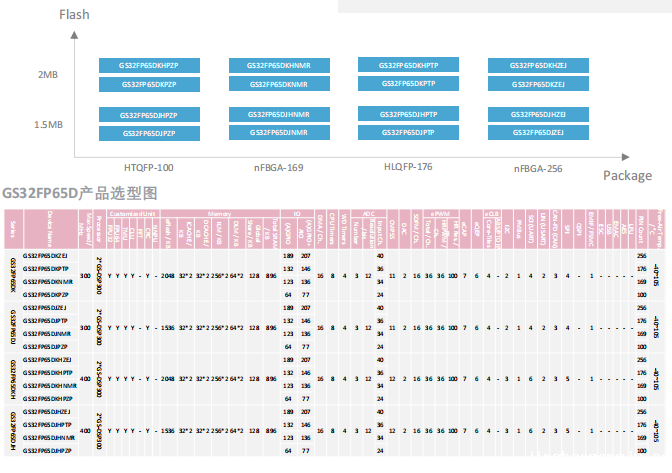
Task: Click the Memory header in the table
Action: pos(219,213)
